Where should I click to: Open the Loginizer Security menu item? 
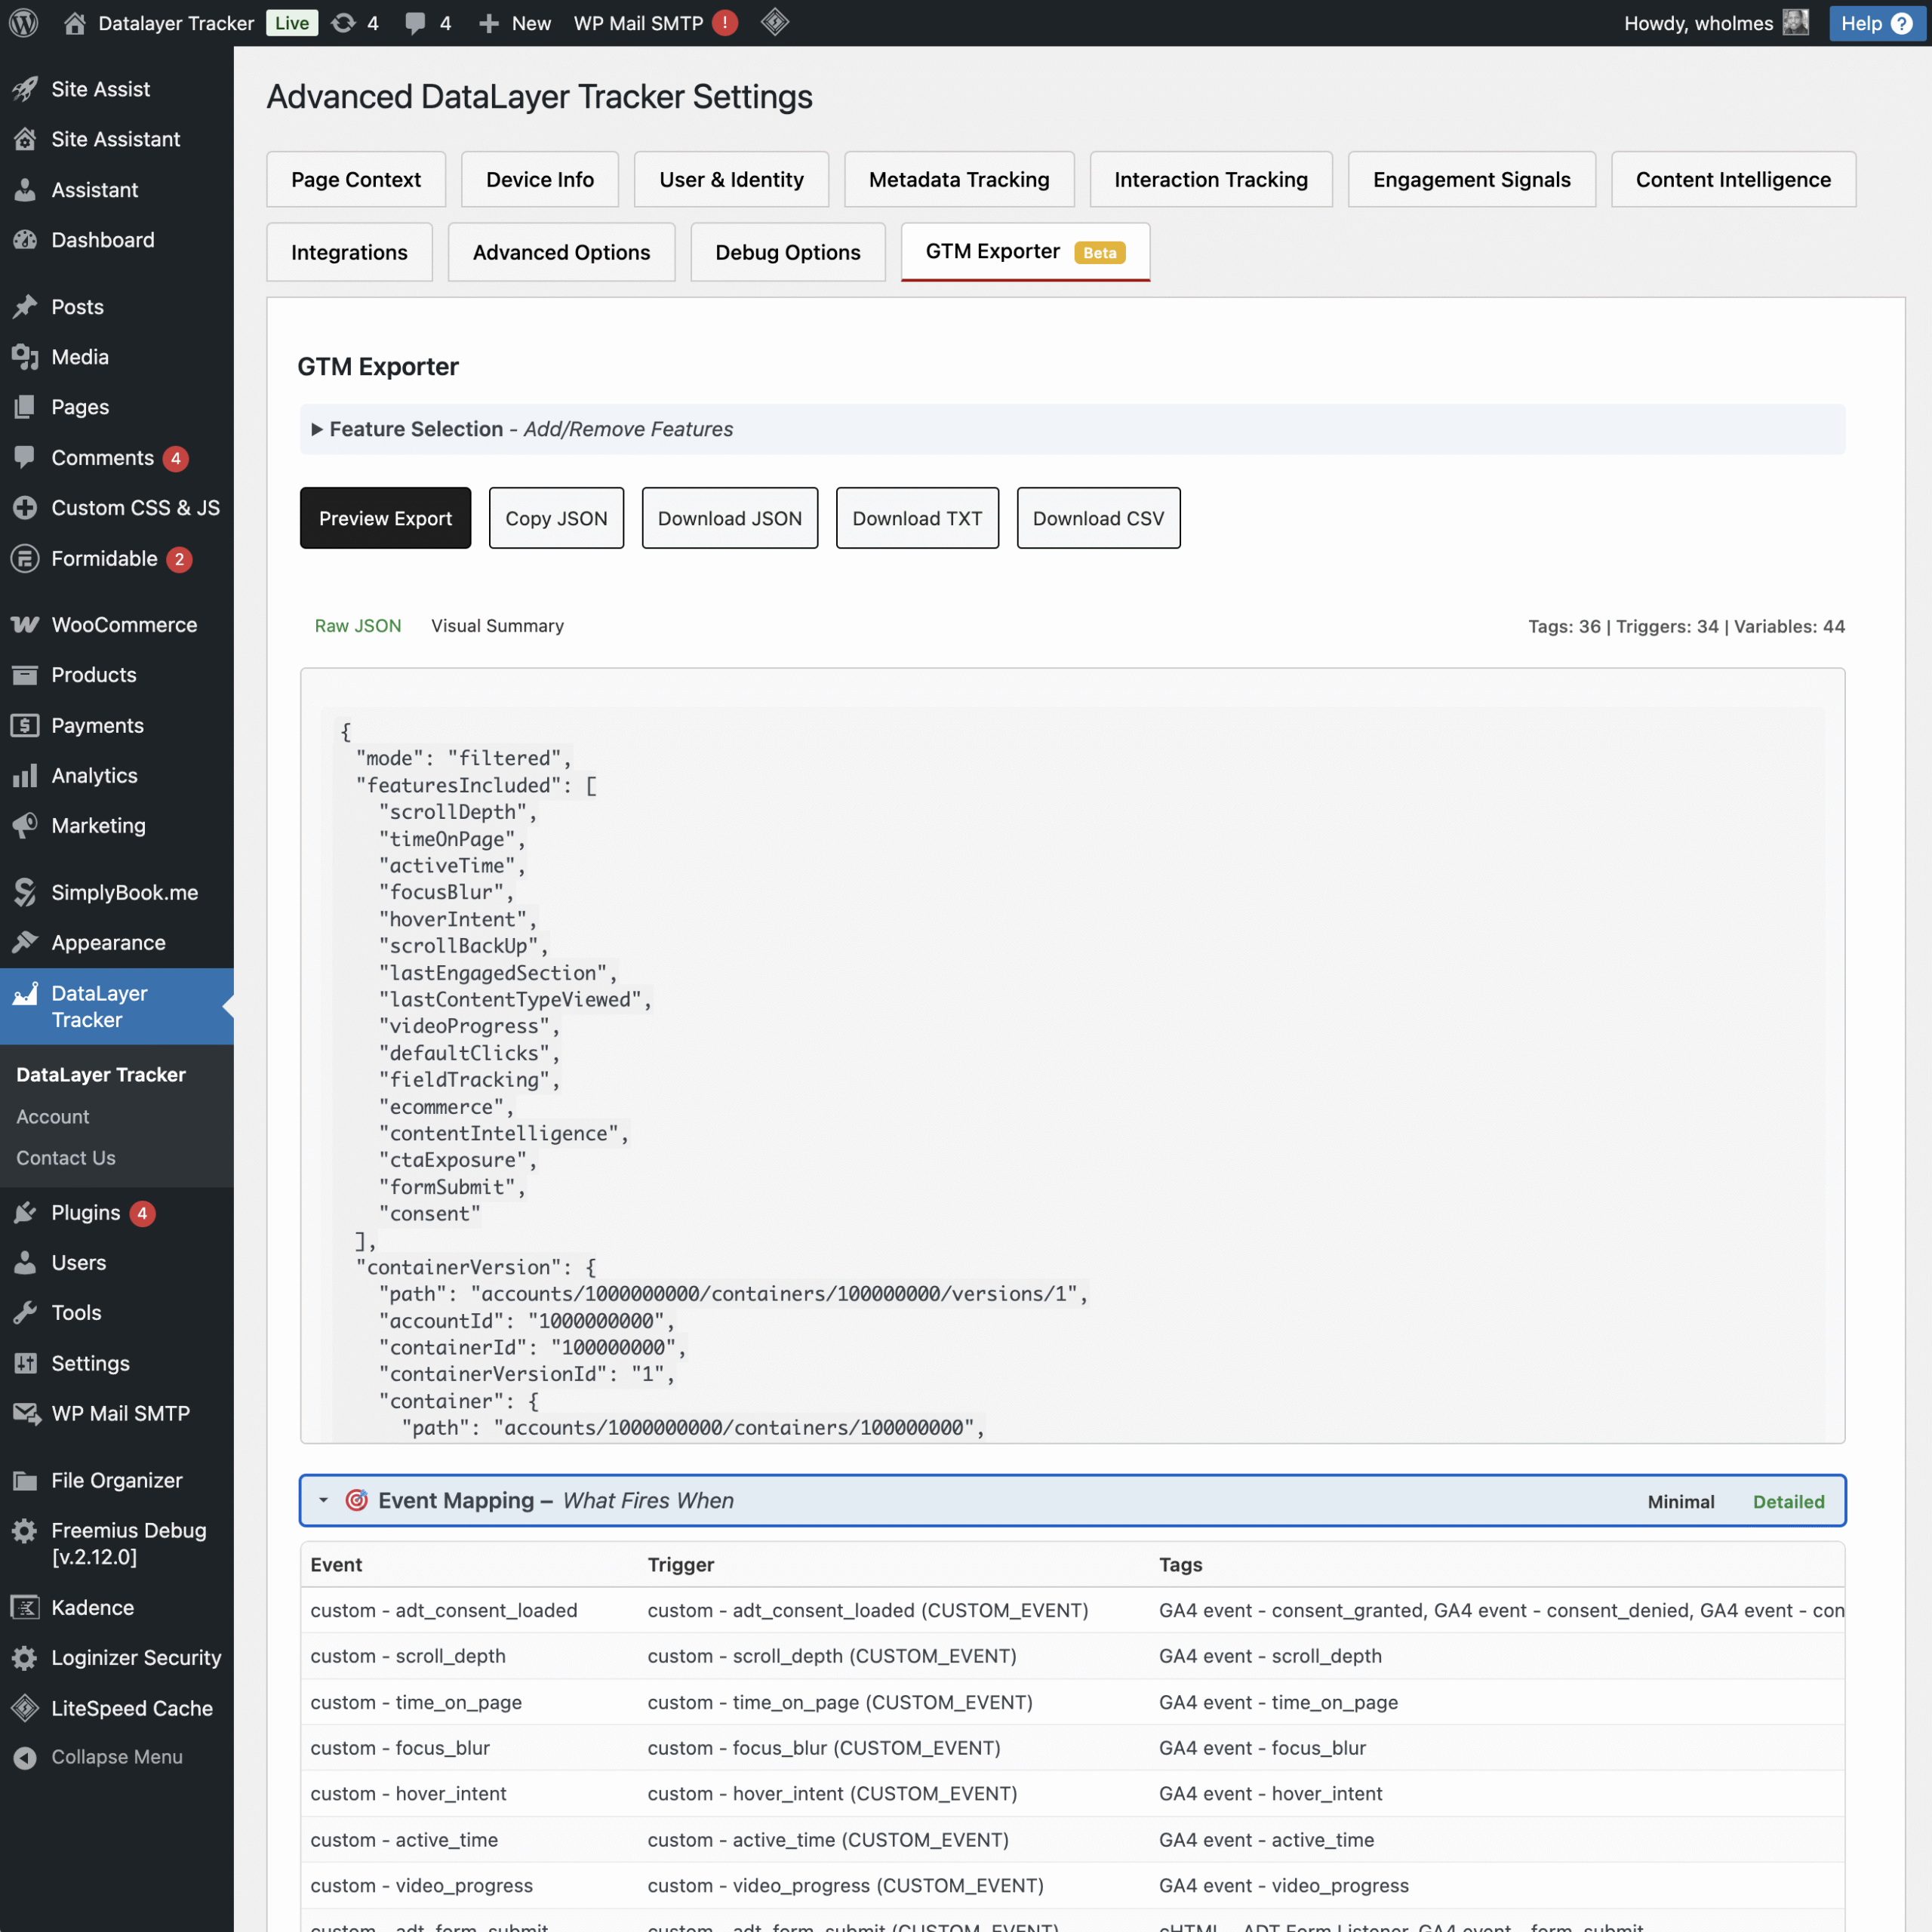[117, 1657]
